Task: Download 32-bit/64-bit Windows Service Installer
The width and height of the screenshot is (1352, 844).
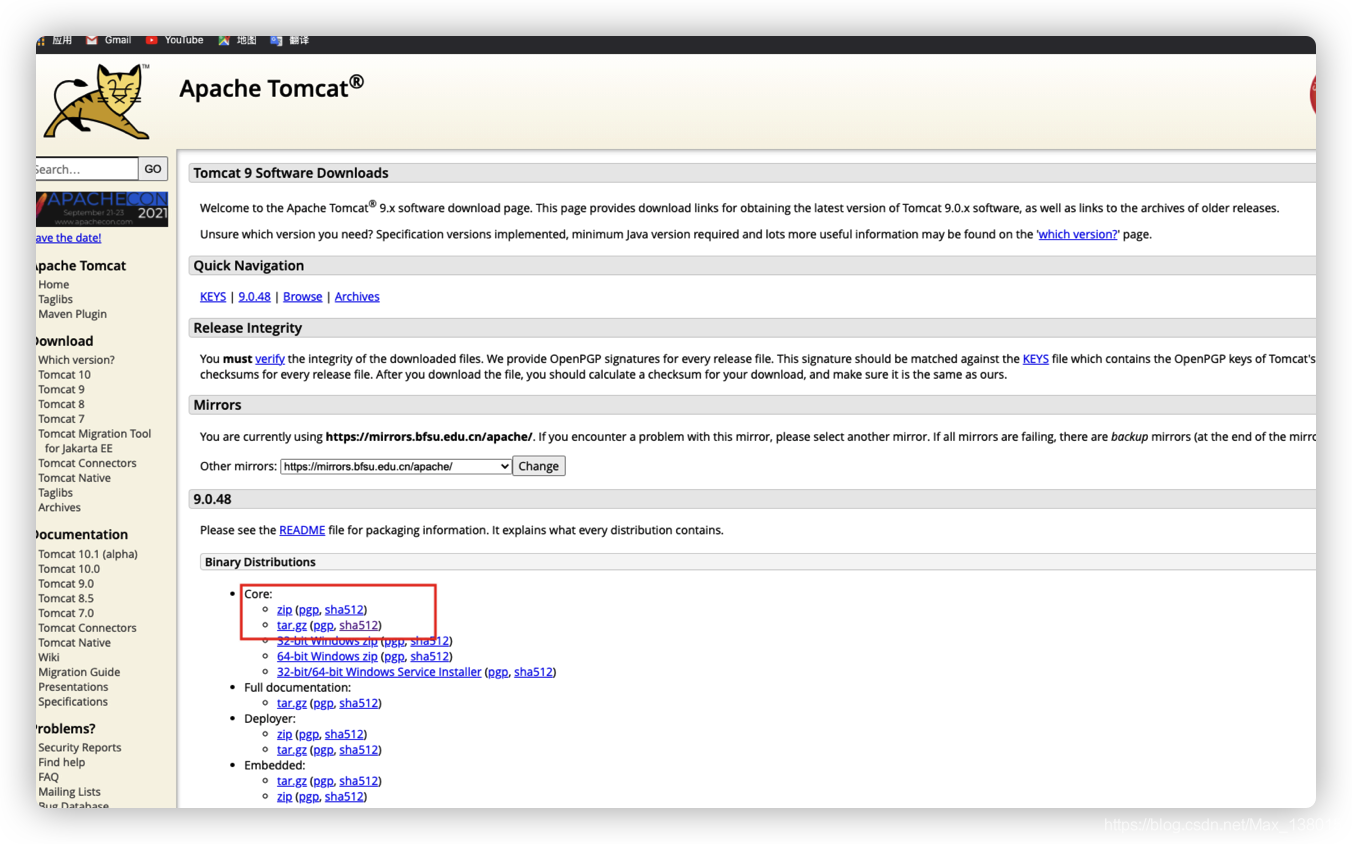Action: (x=379, y=672)
